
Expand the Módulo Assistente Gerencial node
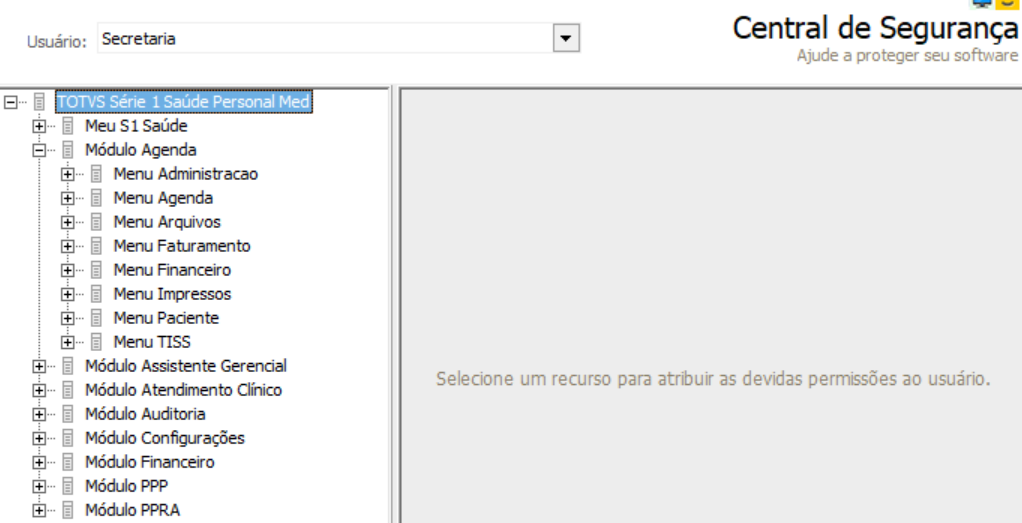point(38,366)
